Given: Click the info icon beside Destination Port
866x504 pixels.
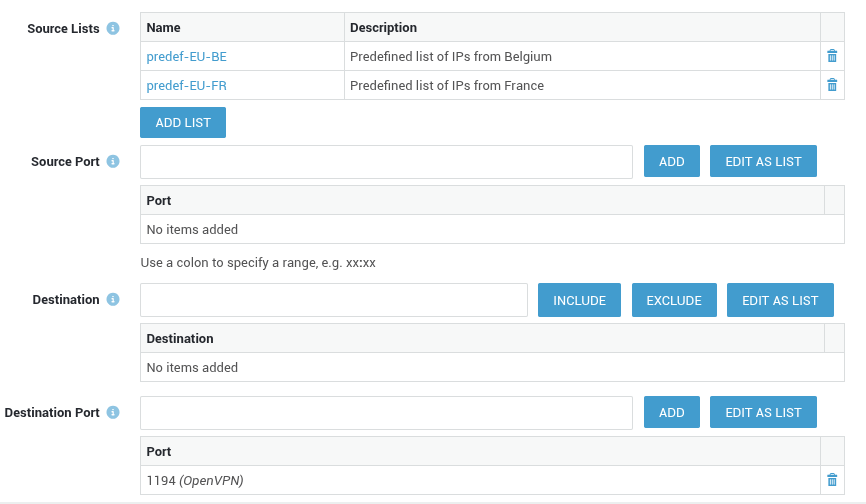Looking at the screenshot, I should click(113, 412).
